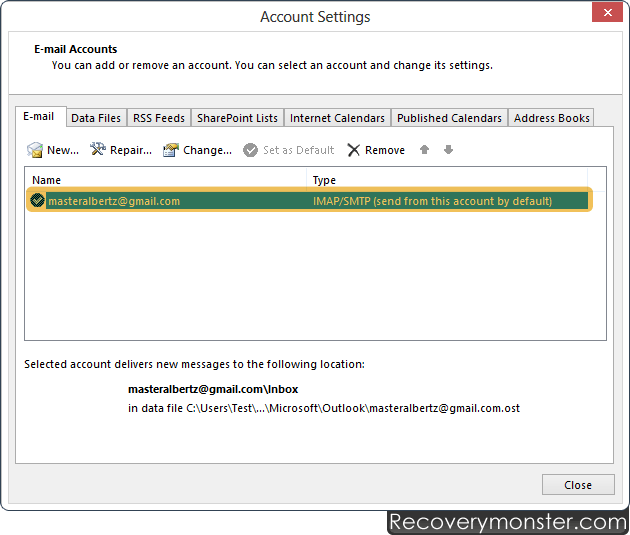
Task: Click the Remove X icon
Action: pyautogui.click(x=354, y=150)
